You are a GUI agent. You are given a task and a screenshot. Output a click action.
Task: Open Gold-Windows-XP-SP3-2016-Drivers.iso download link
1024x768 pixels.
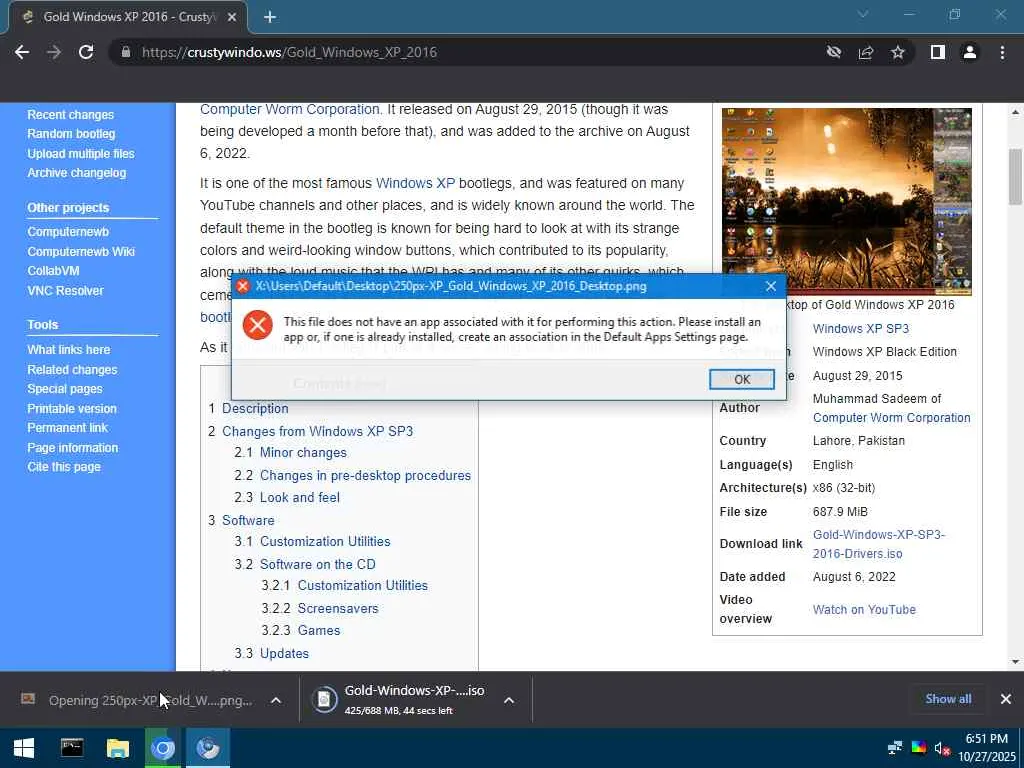coord(878,544)
